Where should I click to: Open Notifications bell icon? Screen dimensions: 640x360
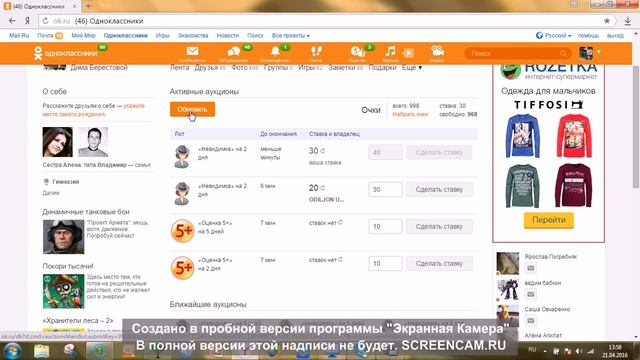(x=275, y=52)
